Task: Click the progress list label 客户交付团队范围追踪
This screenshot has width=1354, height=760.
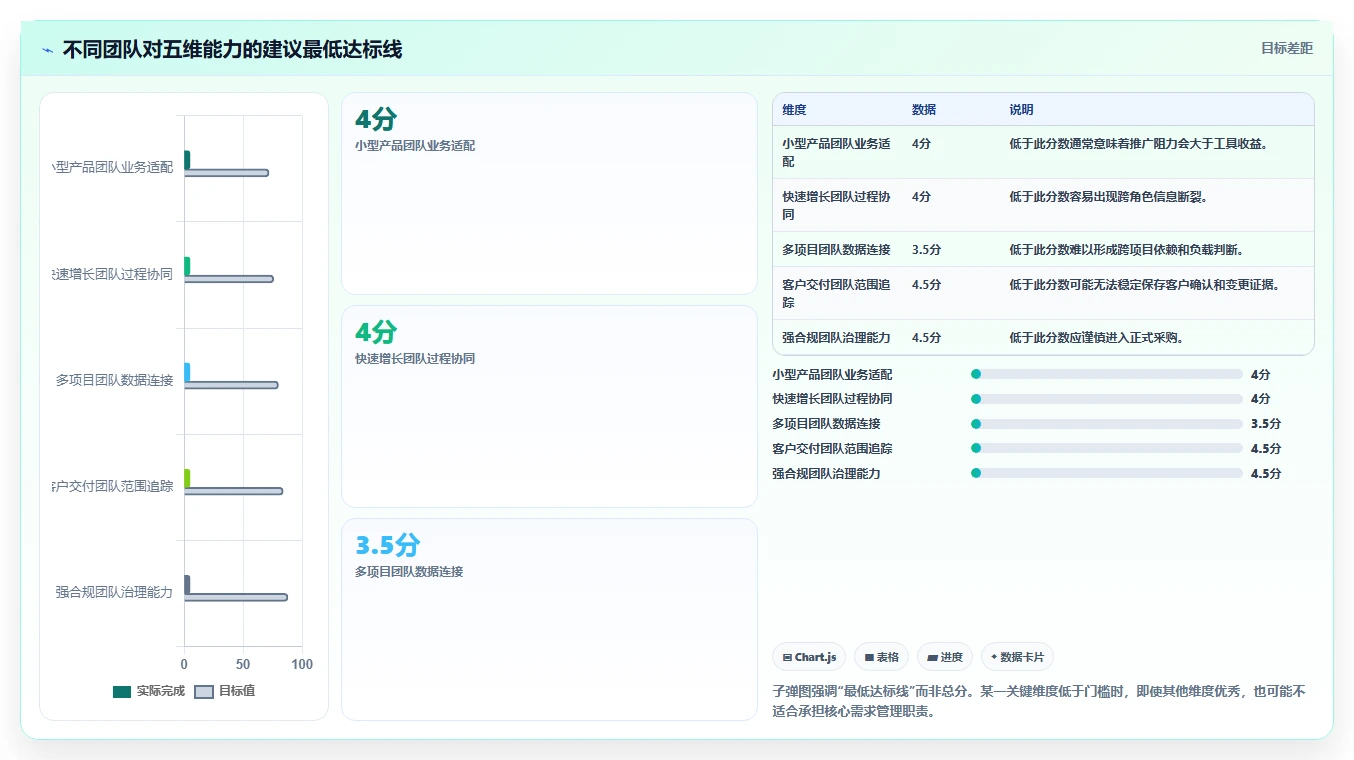Action: coord(832,448)
